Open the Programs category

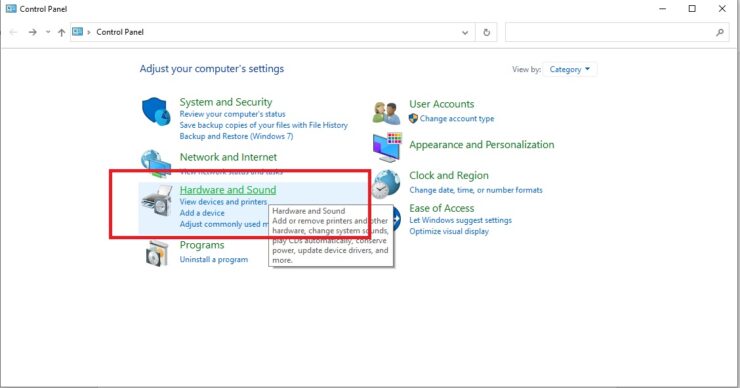point(202,245)
